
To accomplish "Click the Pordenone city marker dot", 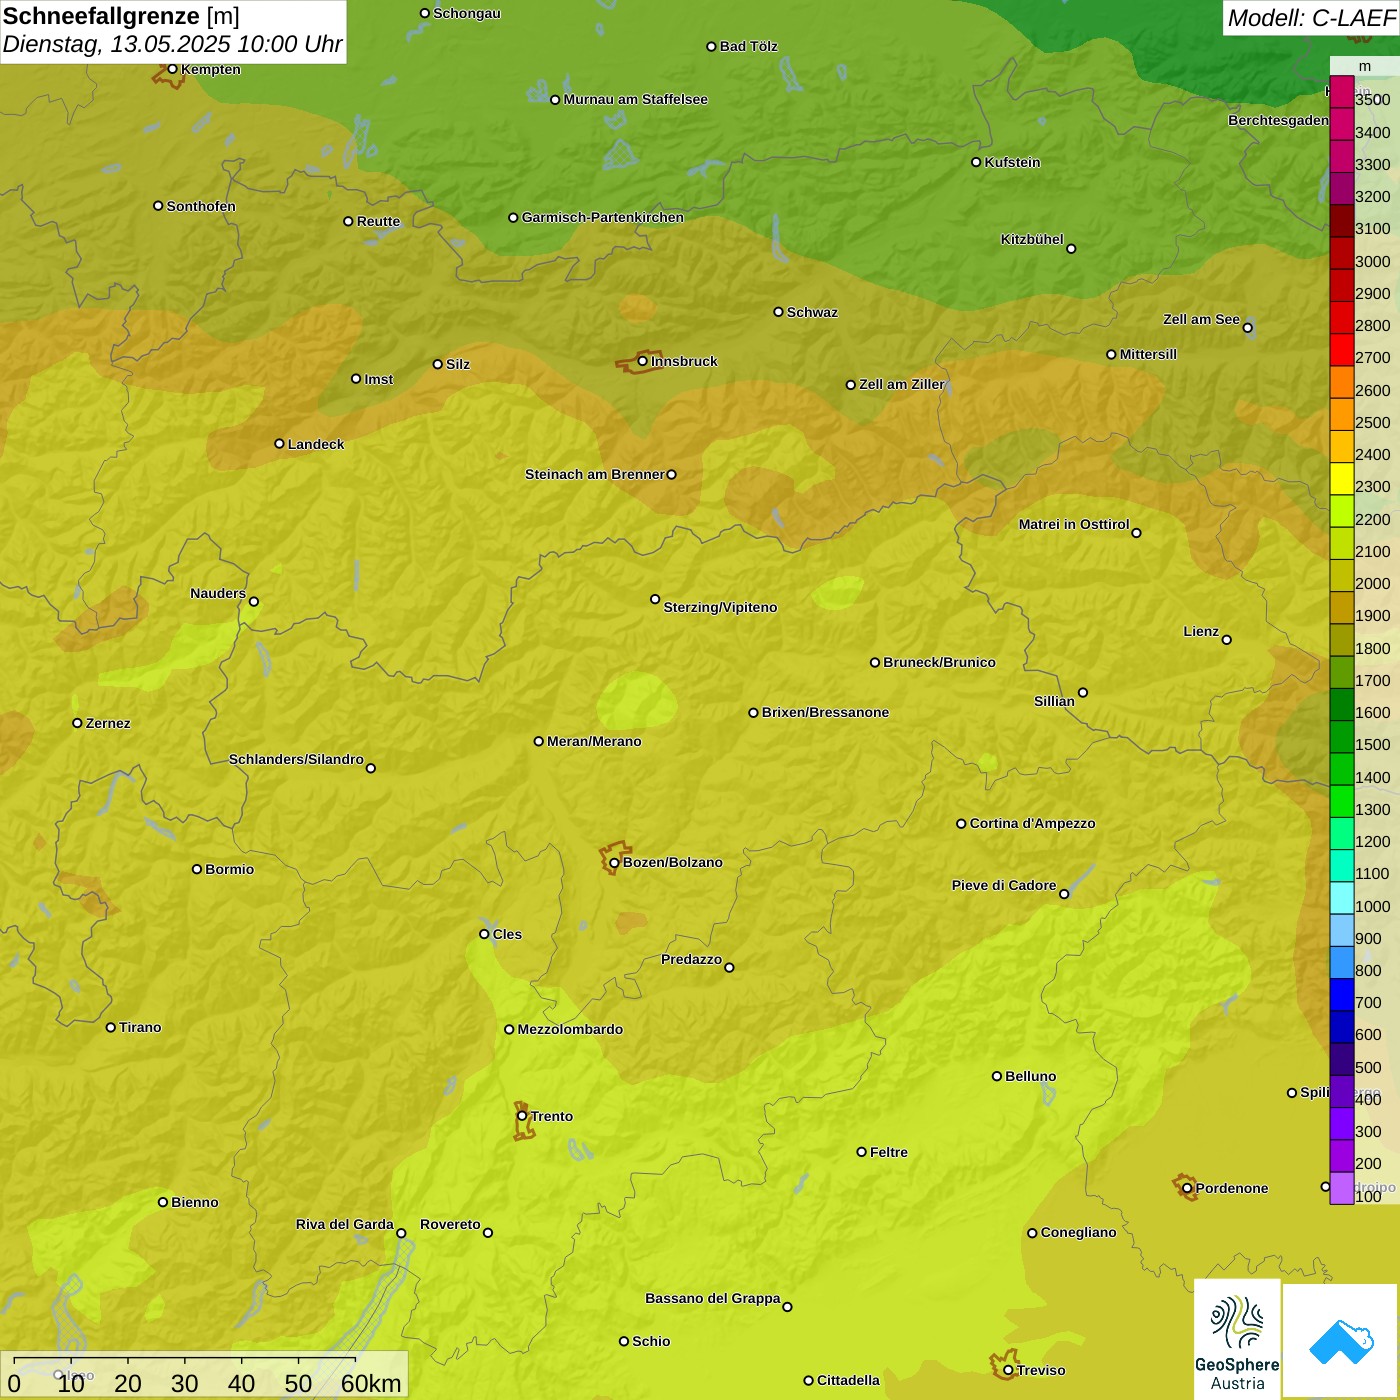I will click(1187, 1188).
